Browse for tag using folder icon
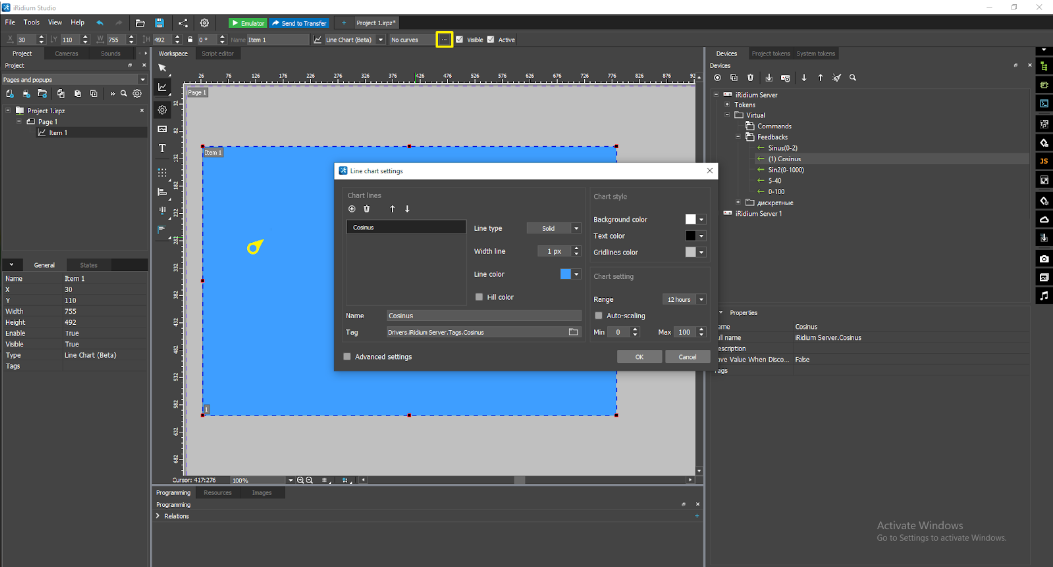 (x=573, y=331)
